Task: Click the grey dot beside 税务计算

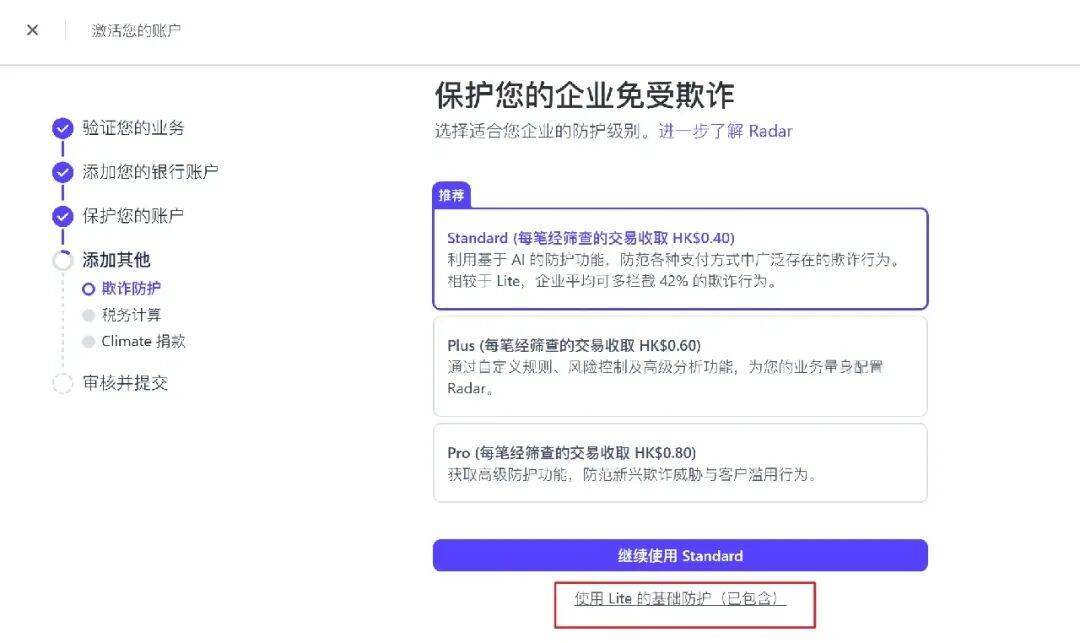Action: 88,315
